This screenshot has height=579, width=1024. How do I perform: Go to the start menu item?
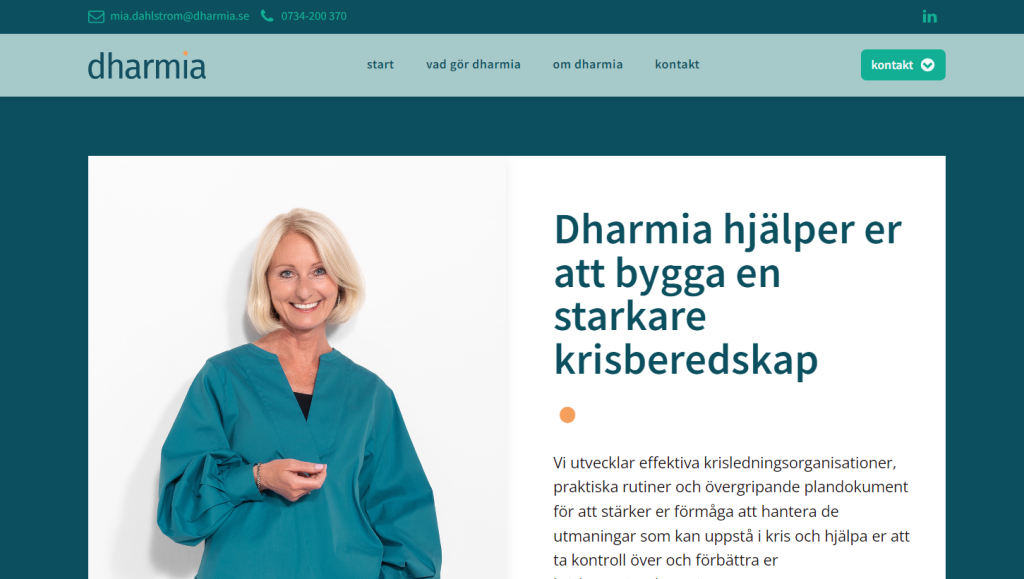(380, 64)
